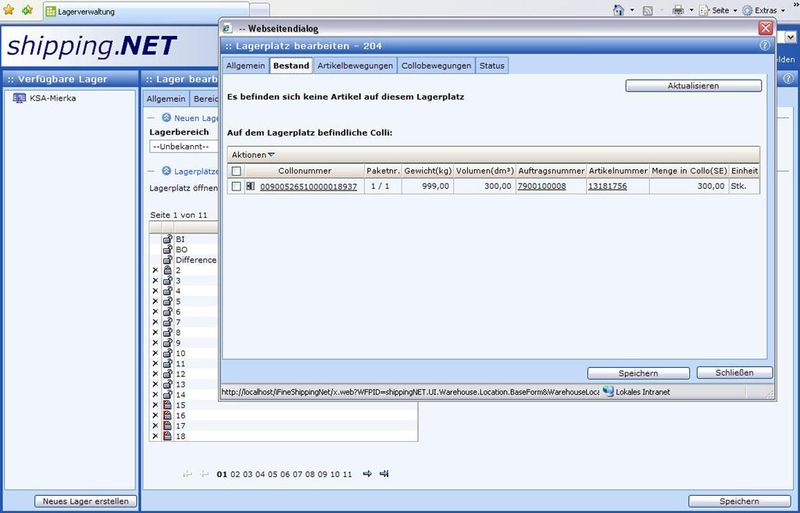Image resolution: width=800 pixels, height=513 pixels.
Task: Toggle the select-all checkbox in table header
Action: pyautogui.click(x=236, y=171)
